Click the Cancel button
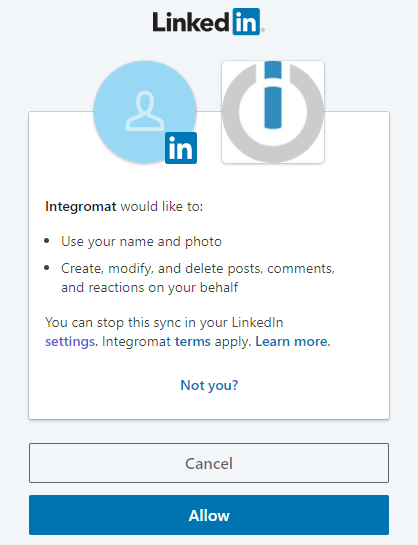 click(x=209, y=463)
